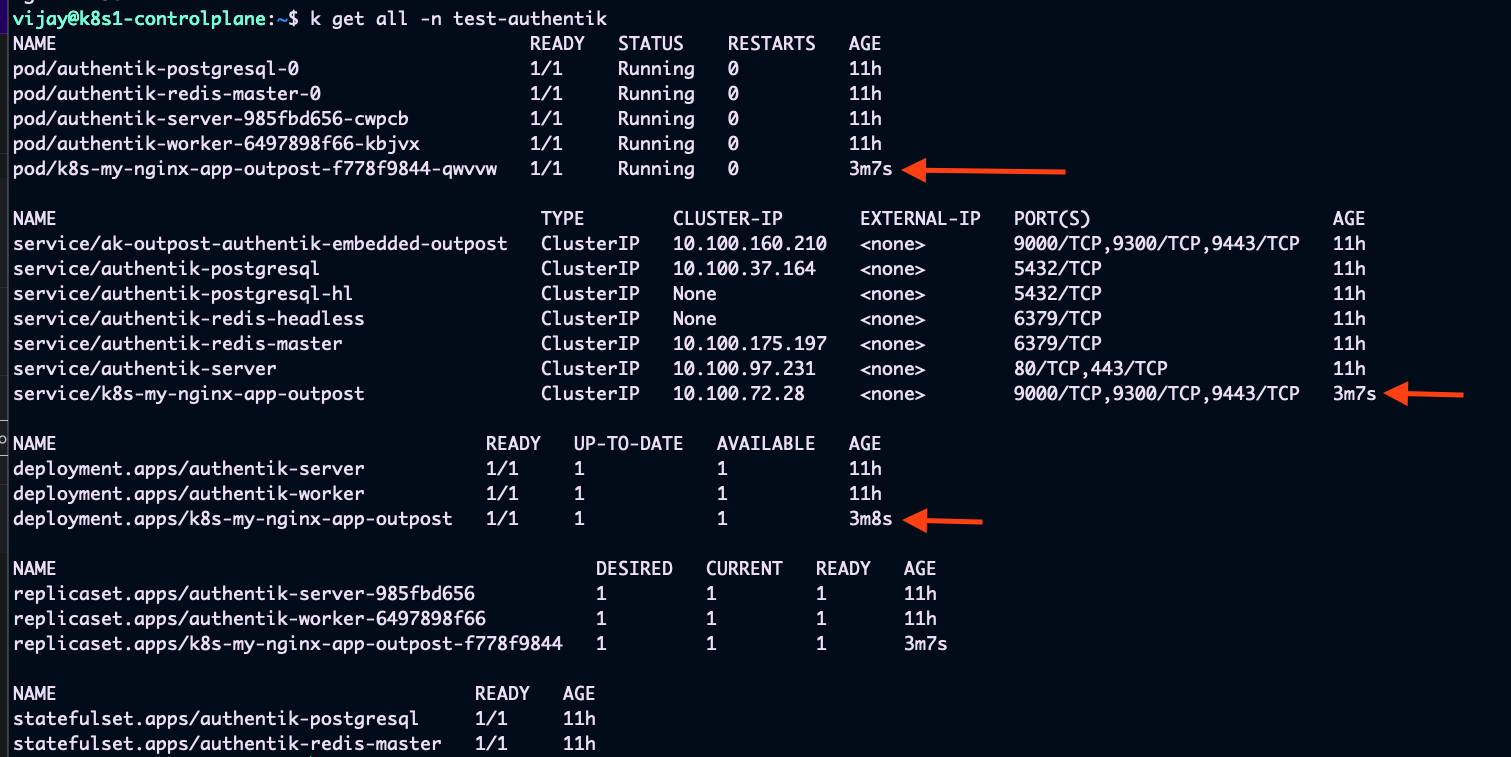The width and height of the screenshot is (1511, 757).
Task: Click replicaset.apps/authentik-server-985fbd656 entry
Action: tap(244, 594)
